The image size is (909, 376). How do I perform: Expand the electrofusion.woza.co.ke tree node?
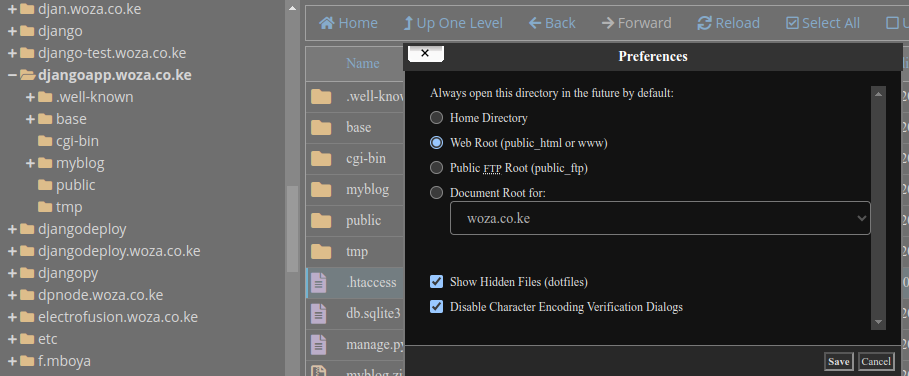tap(12, 317)
